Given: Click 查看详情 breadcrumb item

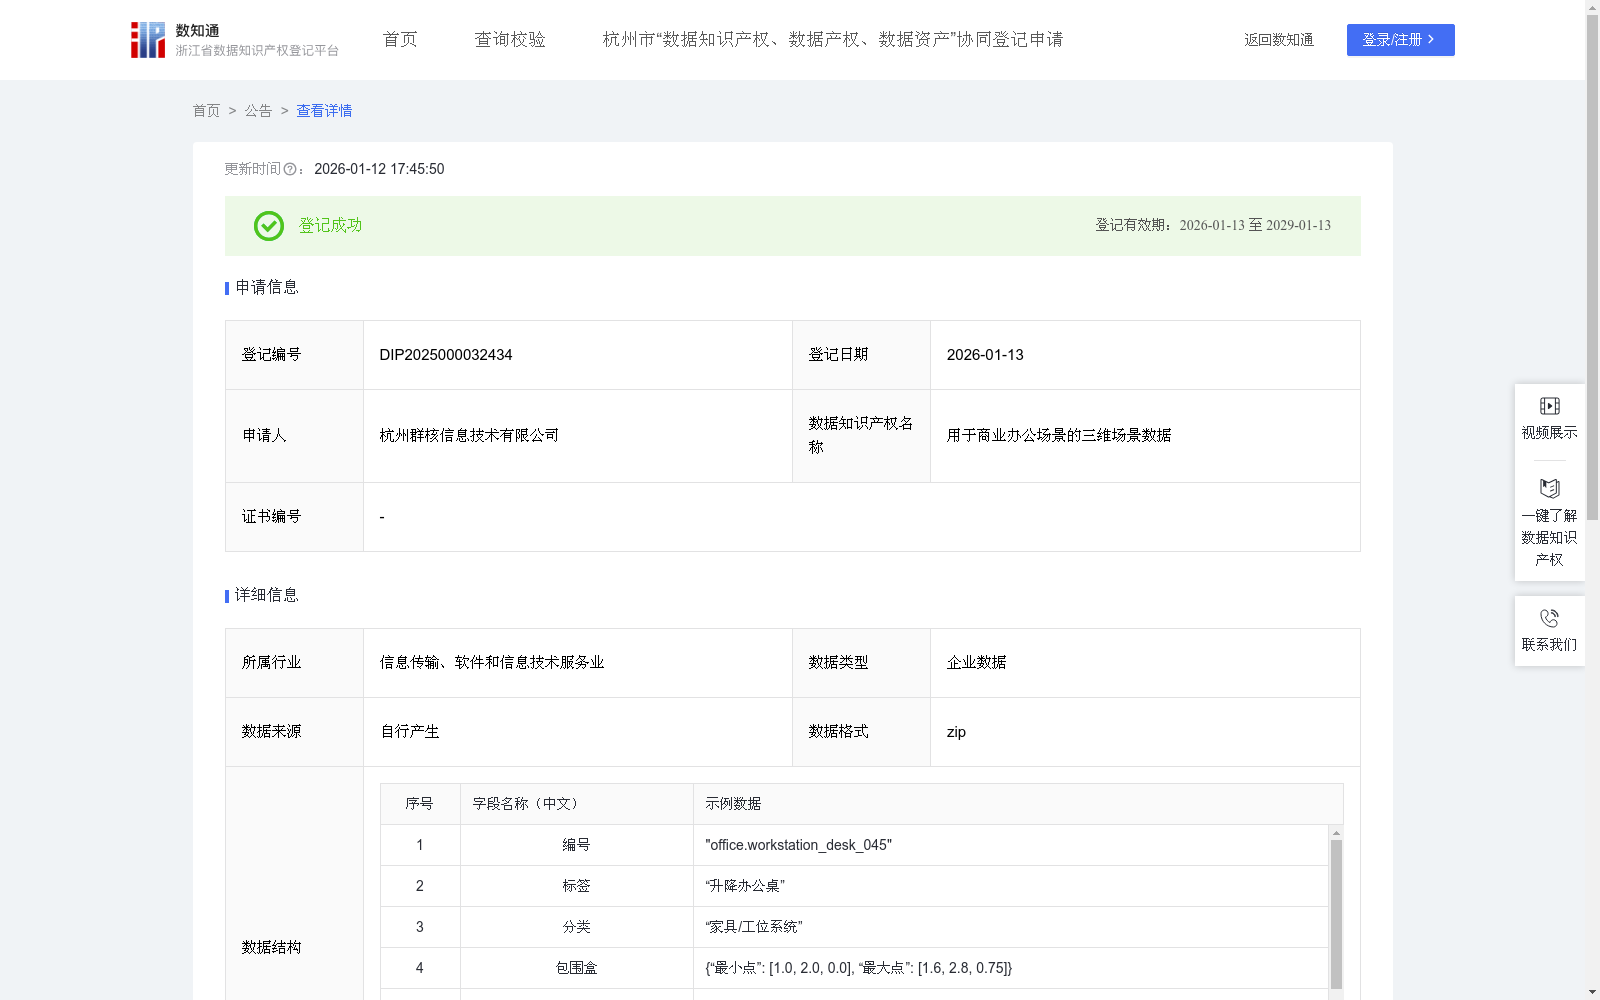Looking at the screenshot, I should (324, 111).
